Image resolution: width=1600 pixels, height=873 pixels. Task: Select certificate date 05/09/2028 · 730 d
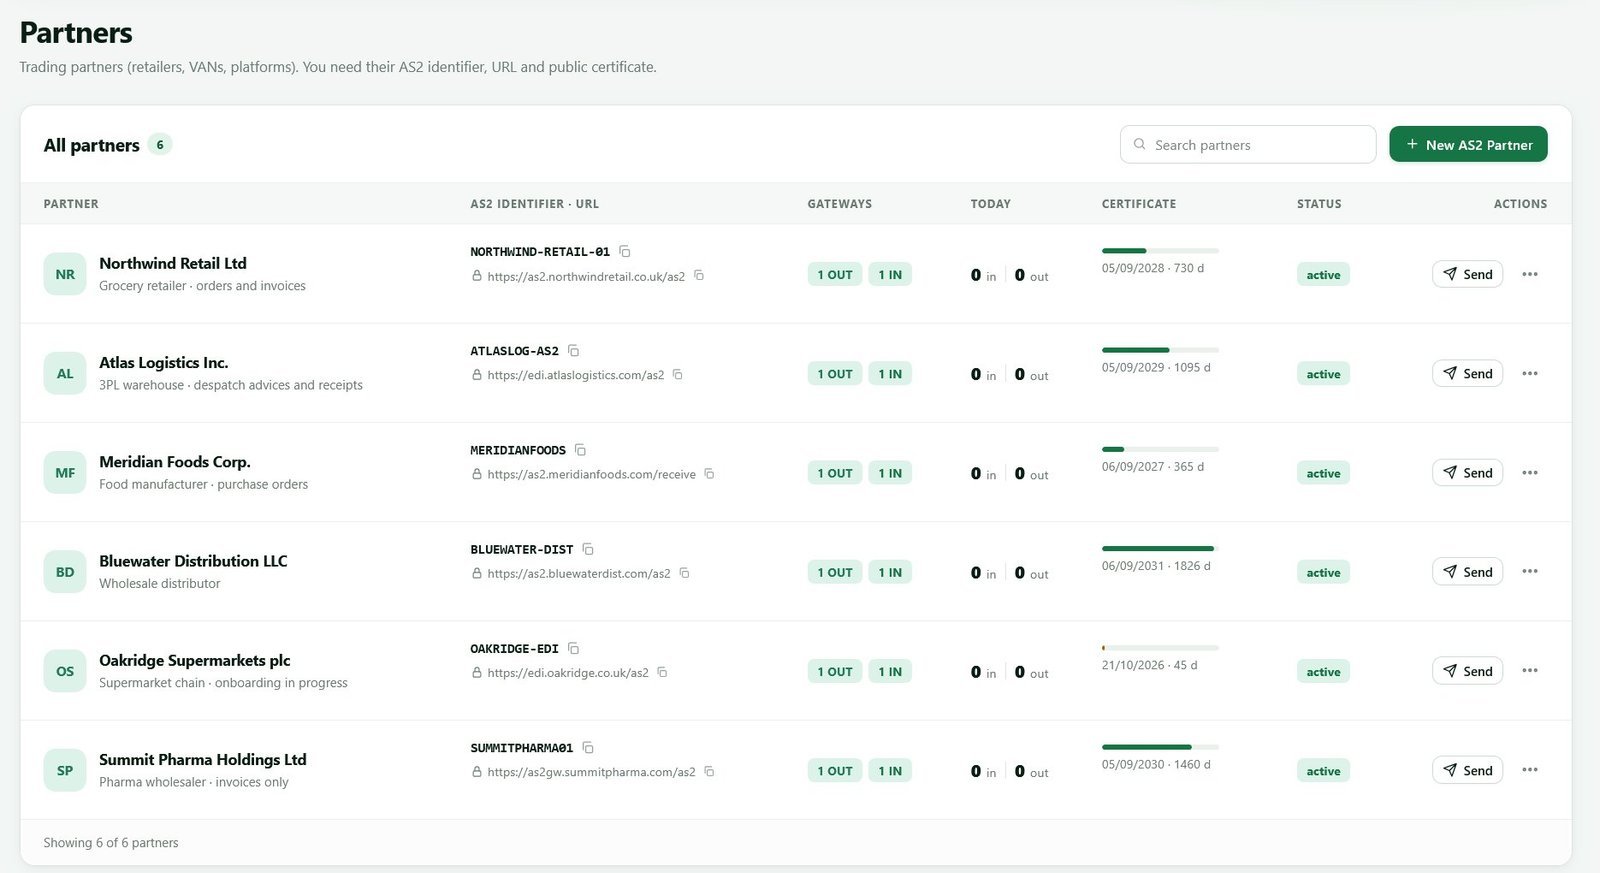pos(1153,268)
